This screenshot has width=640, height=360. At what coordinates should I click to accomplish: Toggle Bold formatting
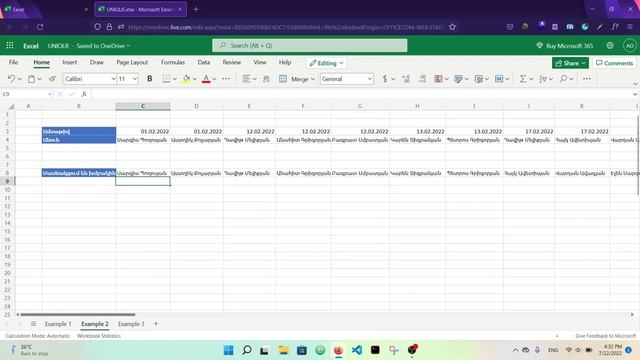coord(150,79)
